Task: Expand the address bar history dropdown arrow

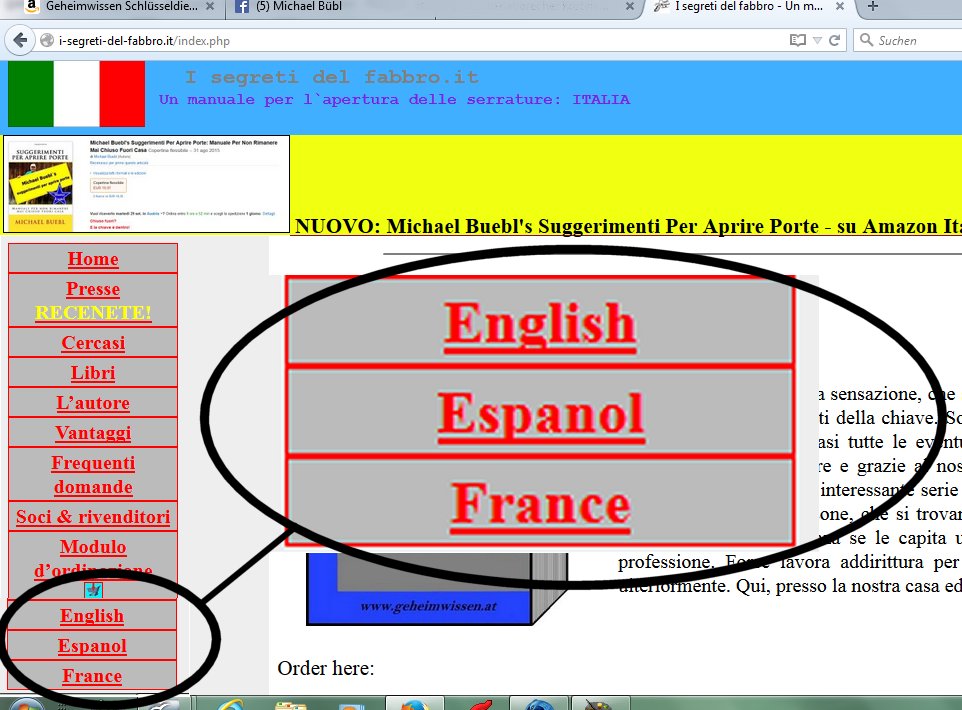Action: click(817, 41)
